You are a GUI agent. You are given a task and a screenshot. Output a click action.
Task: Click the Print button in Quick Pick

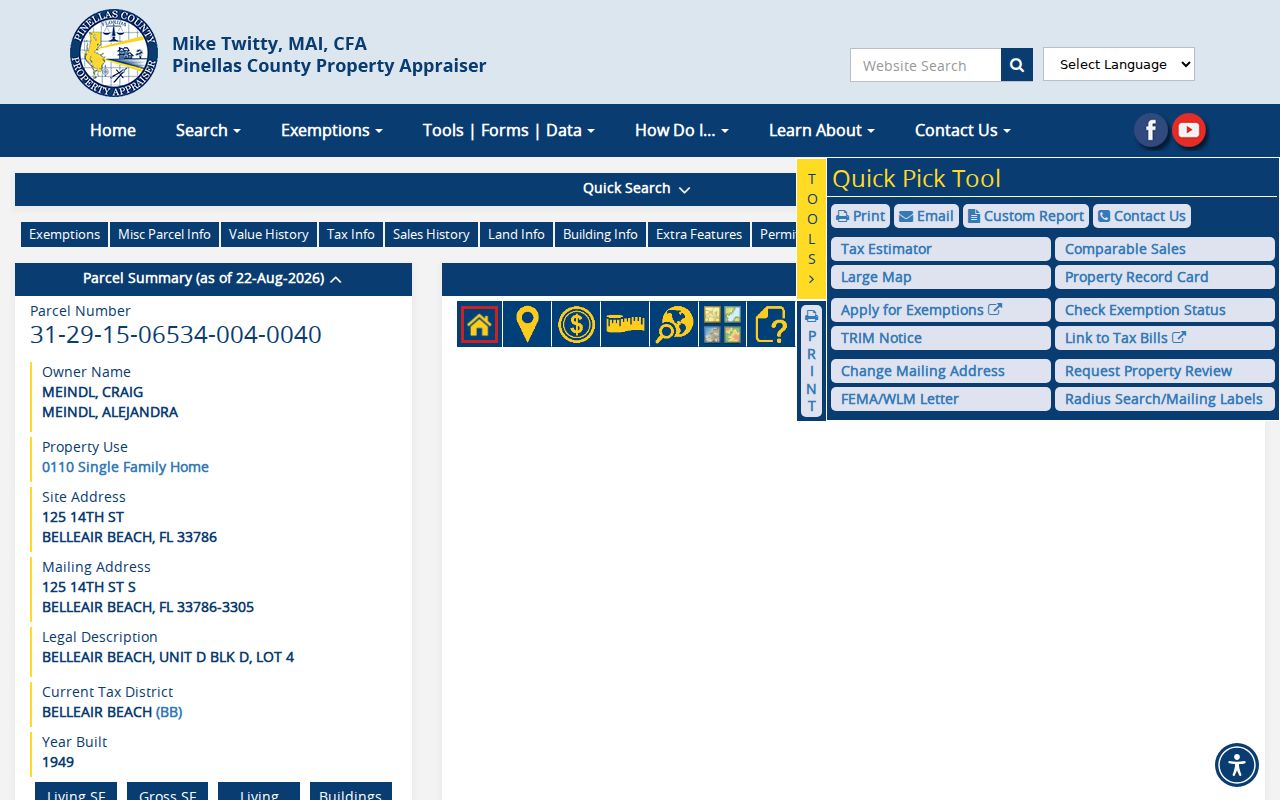(x=860, y=216)
